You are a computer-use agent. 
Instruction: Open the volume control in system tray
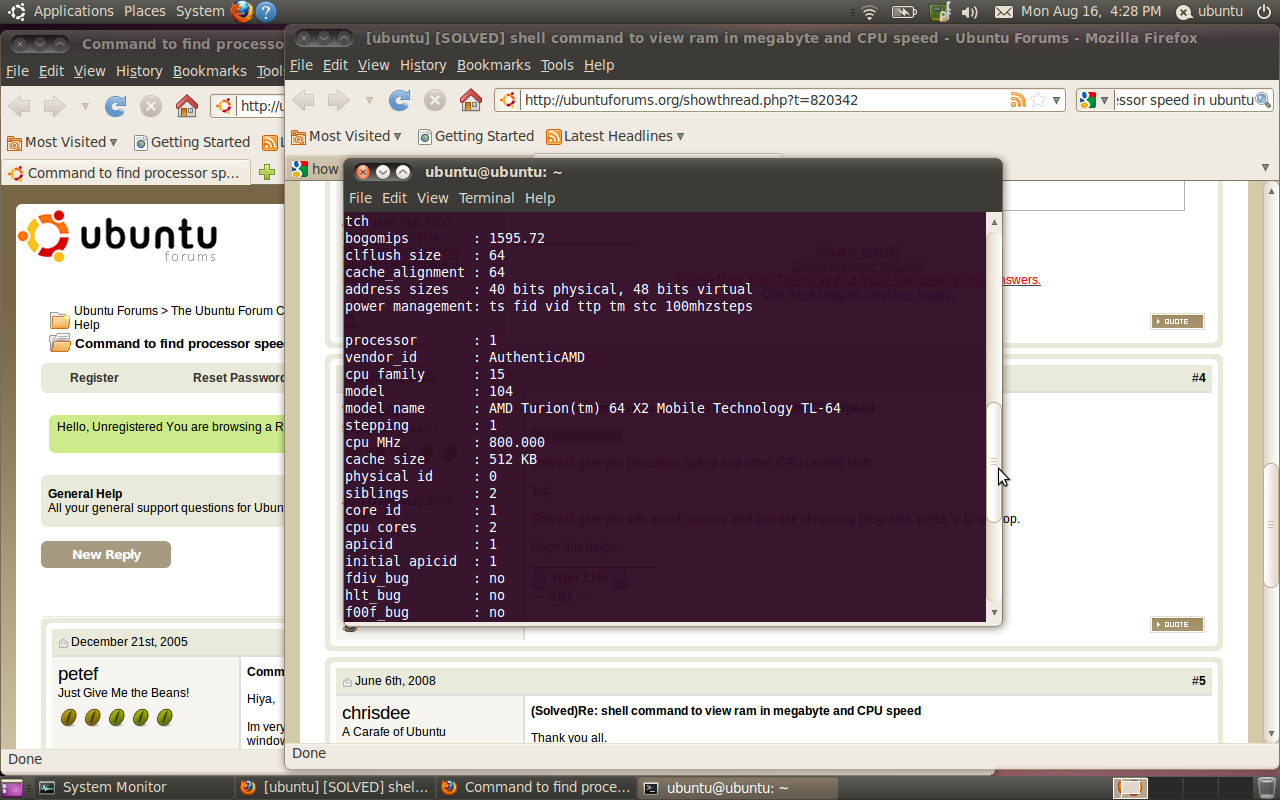tap(968, 12)
